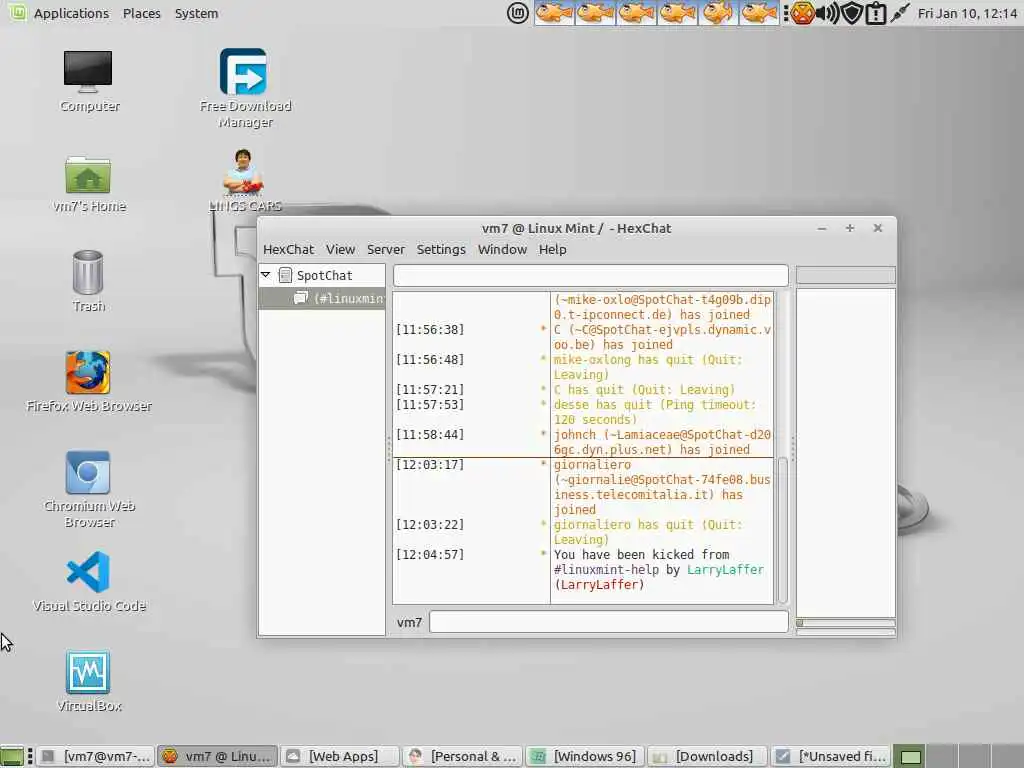
Task: Click the HexChat tray icon in panel
Action: click(x=803, y=13)
